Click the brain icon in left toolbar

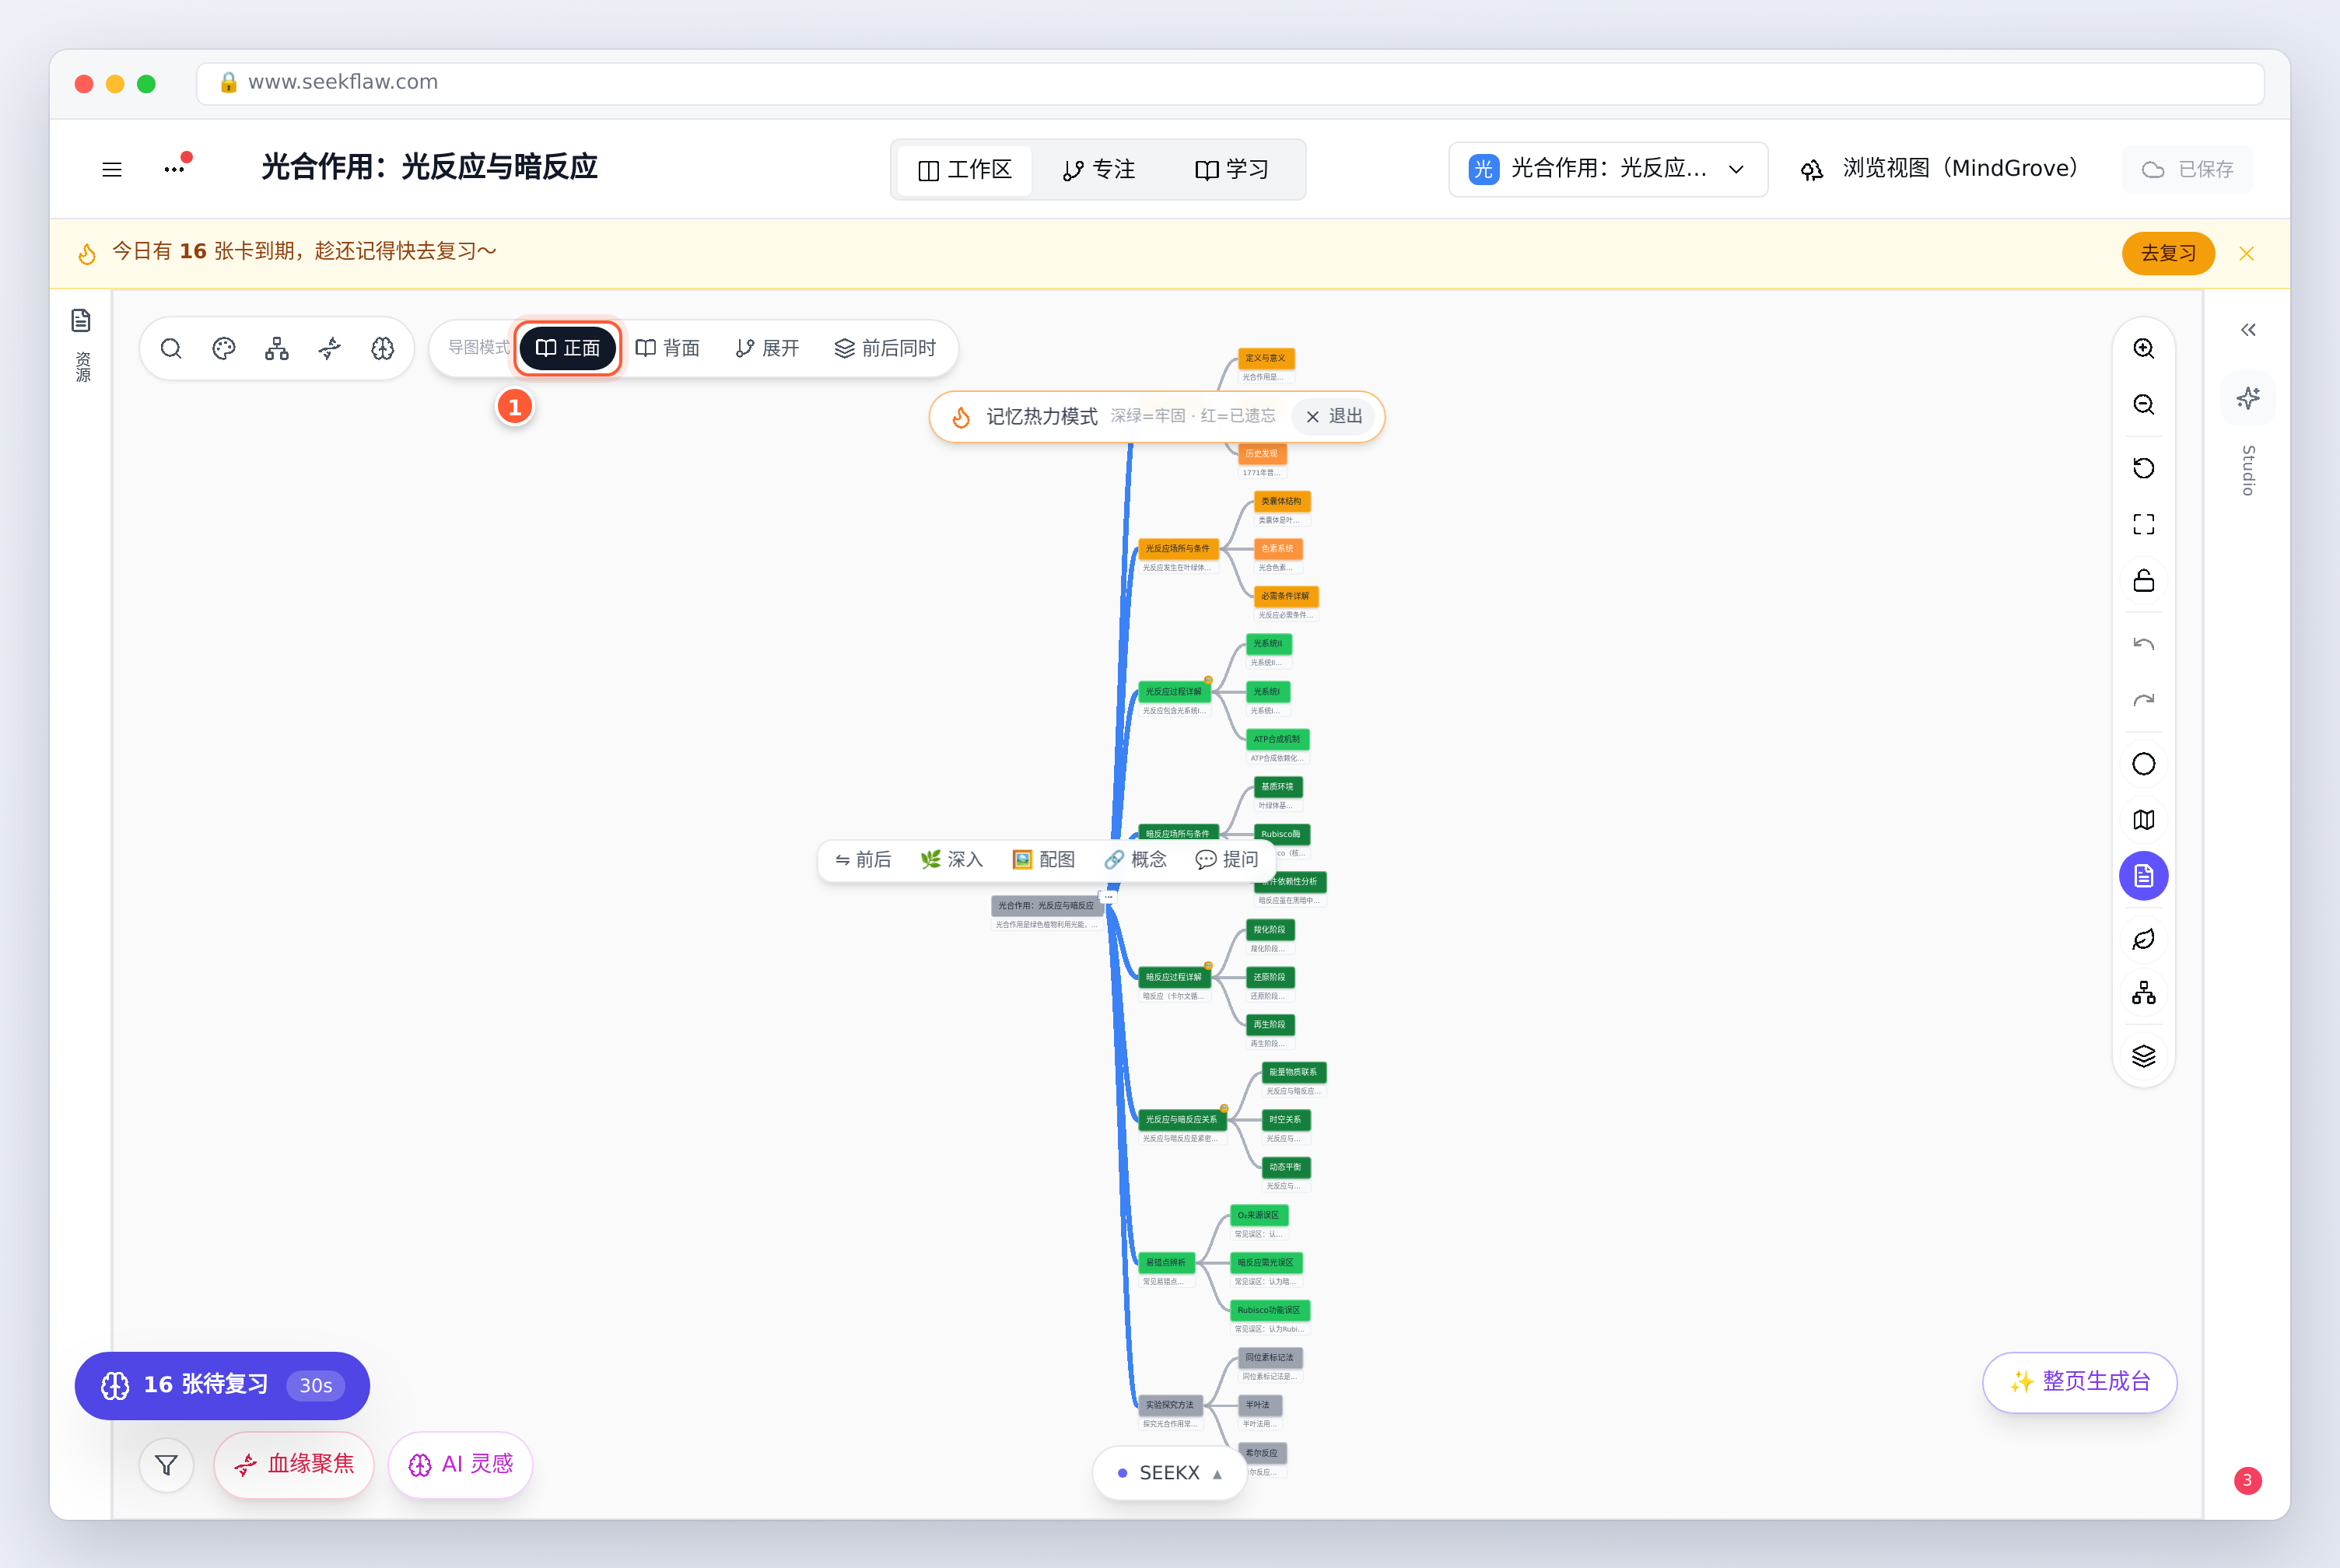pyautogui.click(x=383, y=348)
